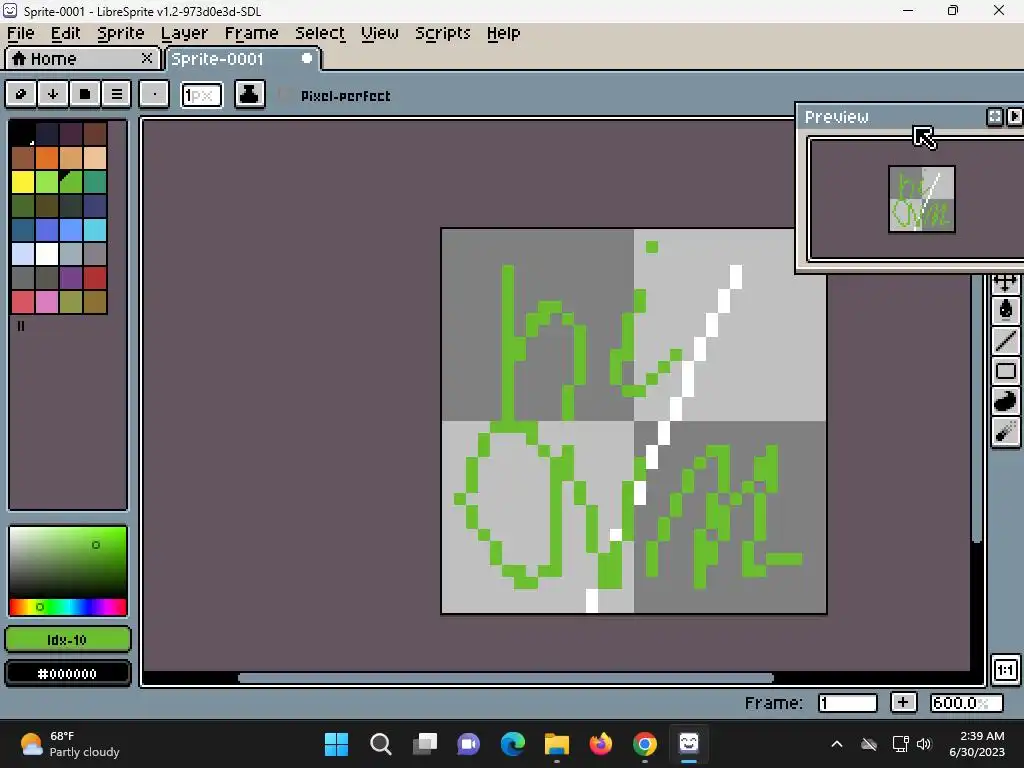This screenshot has width=1024, height=768.
Task: Open Windows Search in the taskbar
Action: 381,744
